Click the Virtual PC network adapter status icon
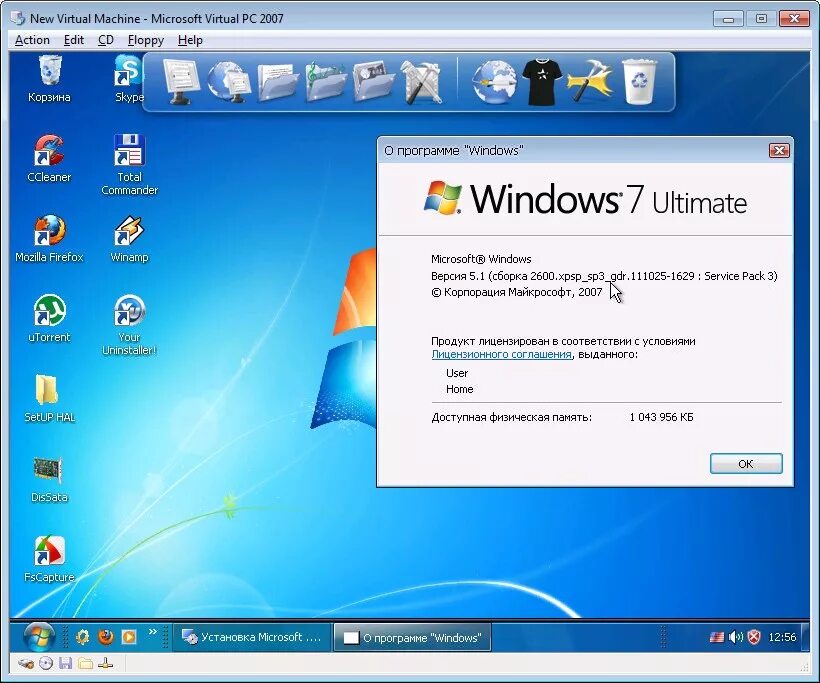The width and height of the screenshot is (820, 683). (105, 664)
